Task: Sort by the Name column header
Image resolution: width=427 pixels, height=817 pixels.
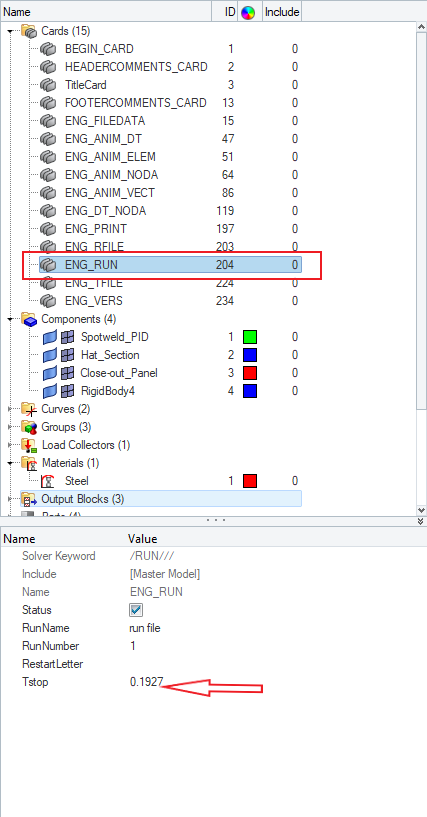Action: 106,11
